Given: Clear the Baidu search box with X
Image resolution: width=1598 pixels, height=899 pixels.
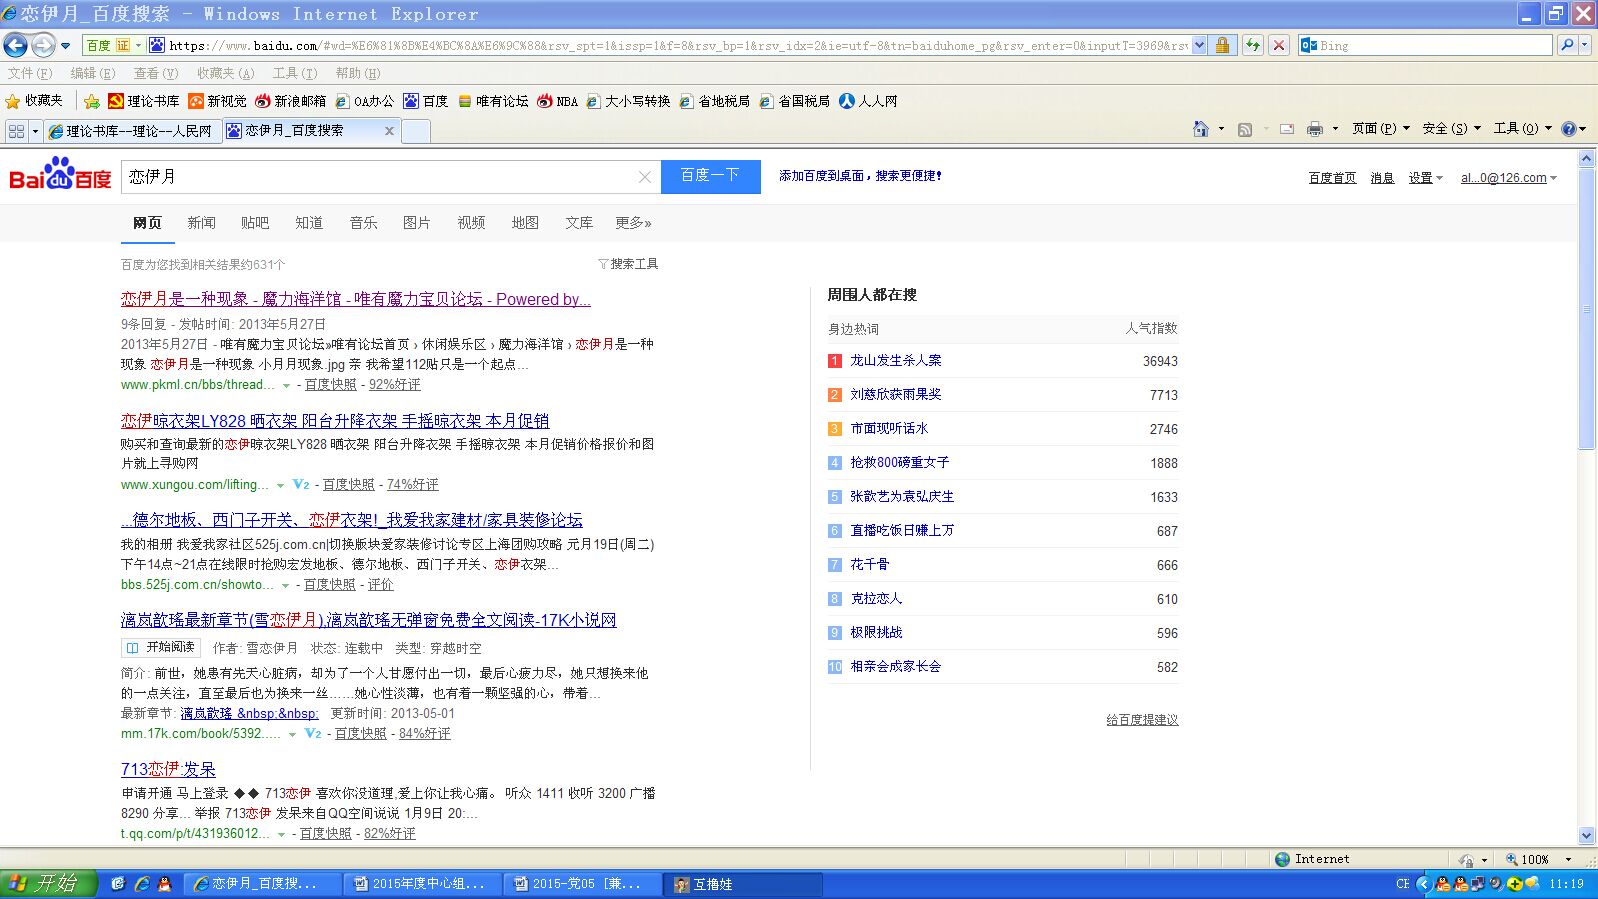Looking at the screenshot, I should 645,177.
